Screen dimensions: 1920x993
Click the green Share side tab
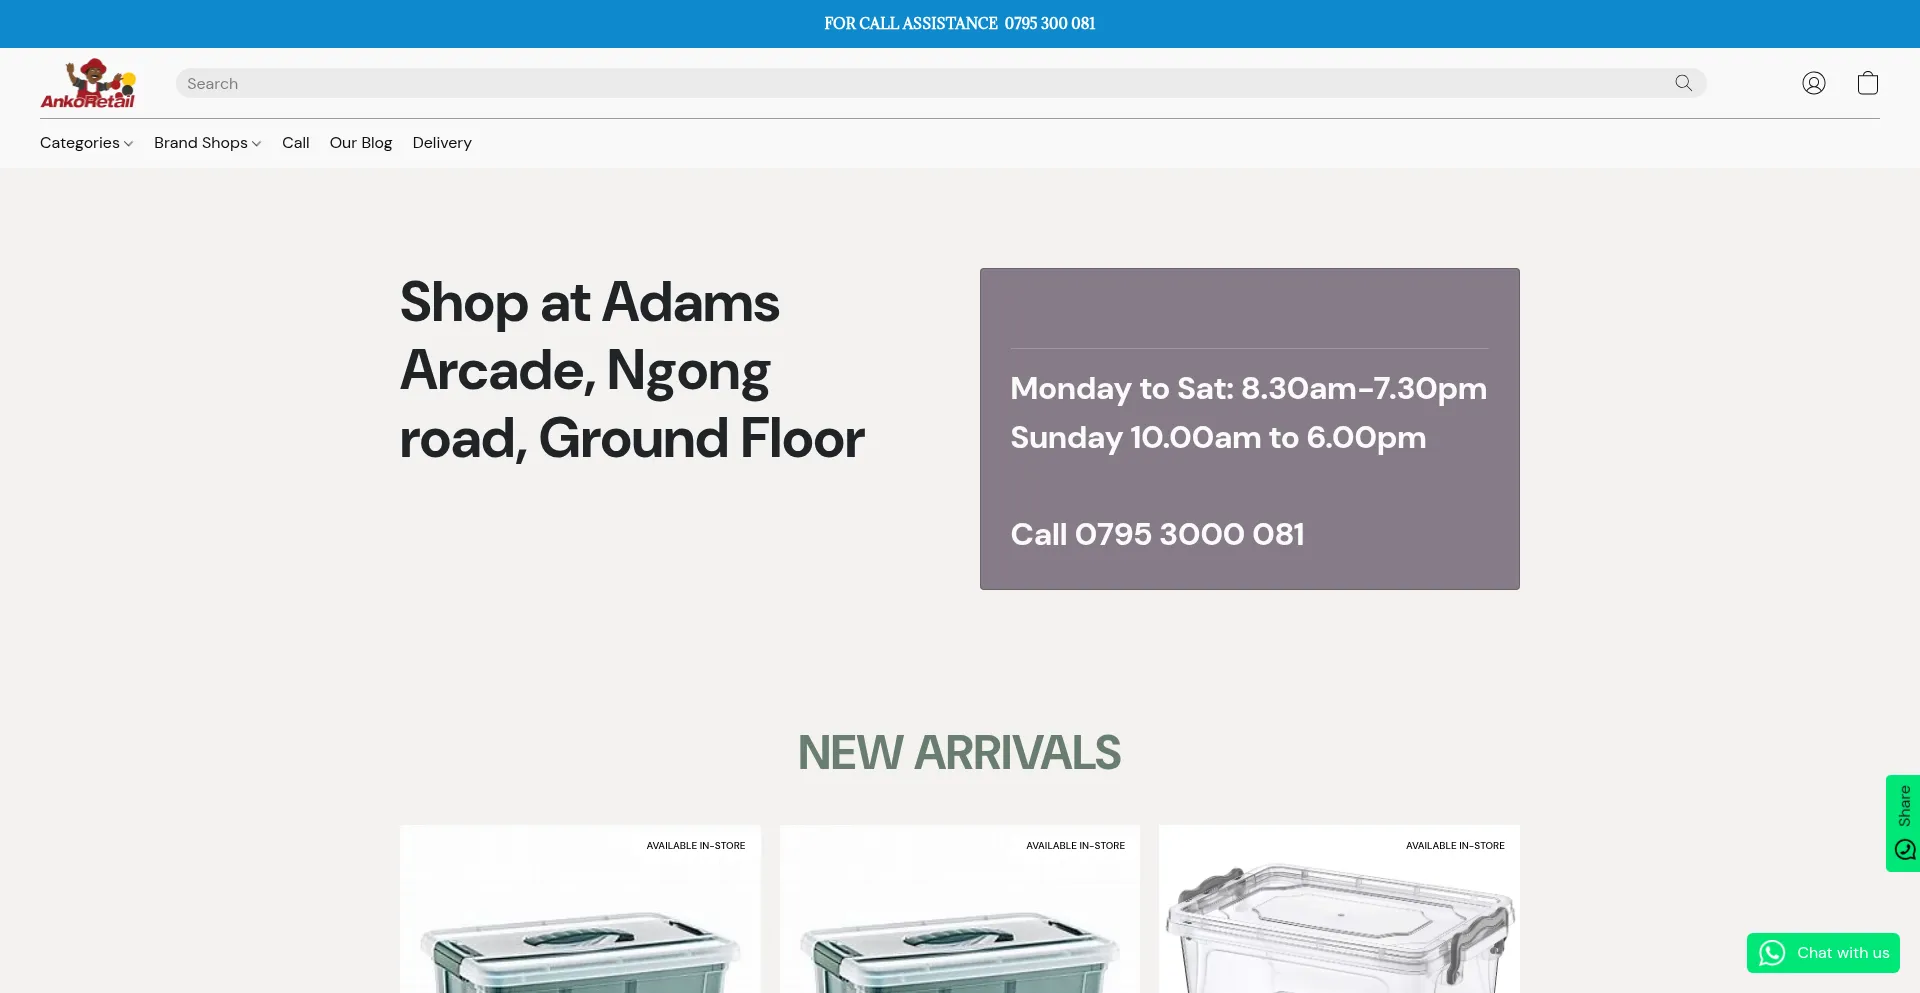point(1903,822)
